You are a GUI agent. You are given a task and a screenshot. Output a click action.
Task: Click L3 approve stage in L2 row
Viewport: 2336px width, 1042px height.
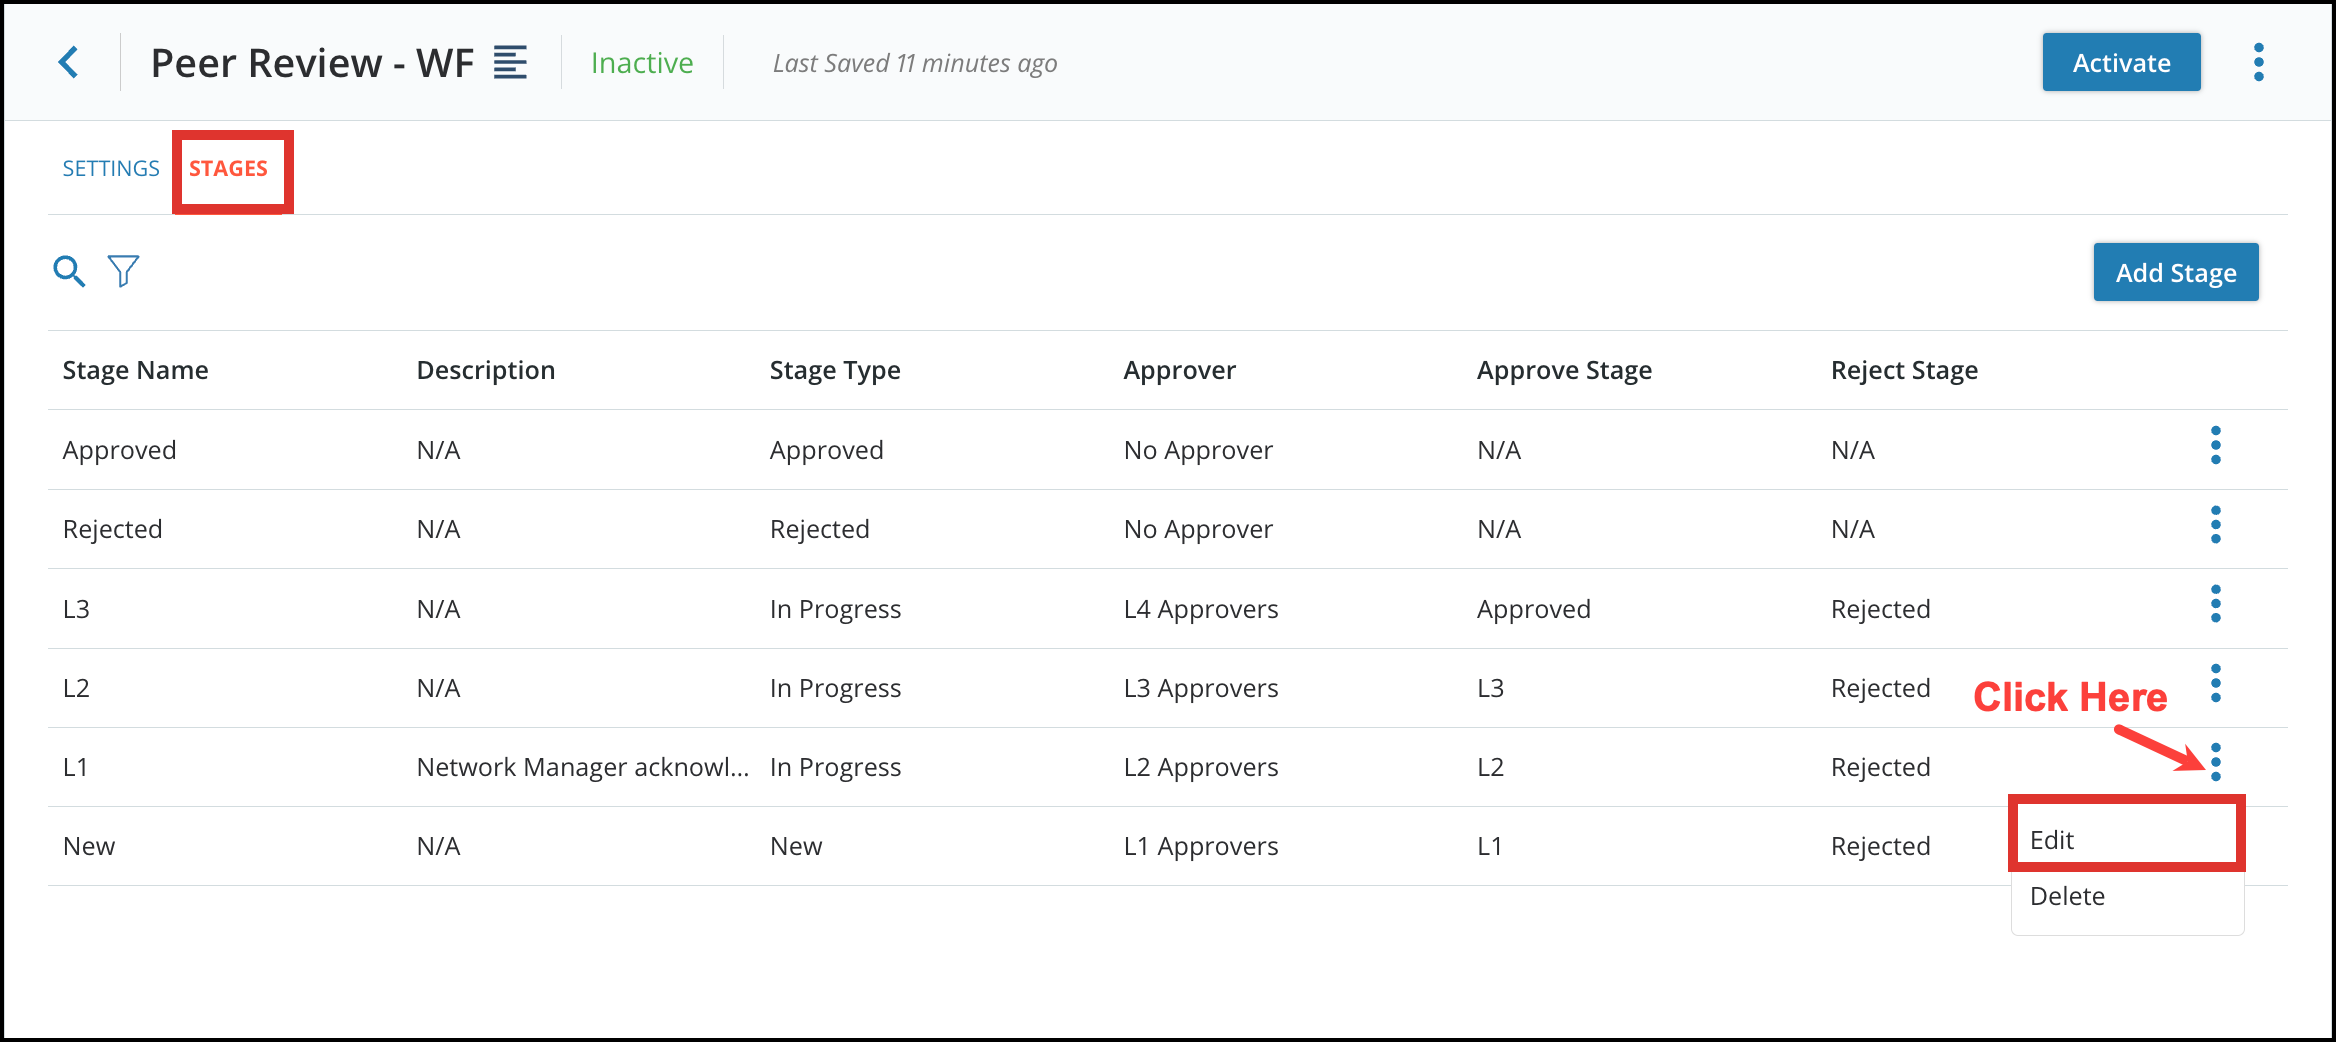(x=1490, y=688)
